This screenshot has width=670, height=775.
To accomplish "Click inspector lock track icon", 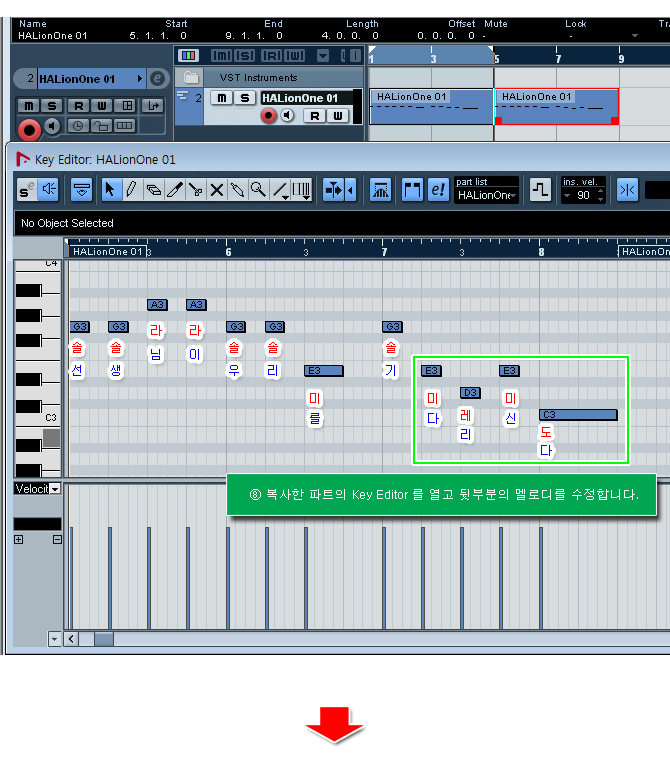I will click(101, 126).
